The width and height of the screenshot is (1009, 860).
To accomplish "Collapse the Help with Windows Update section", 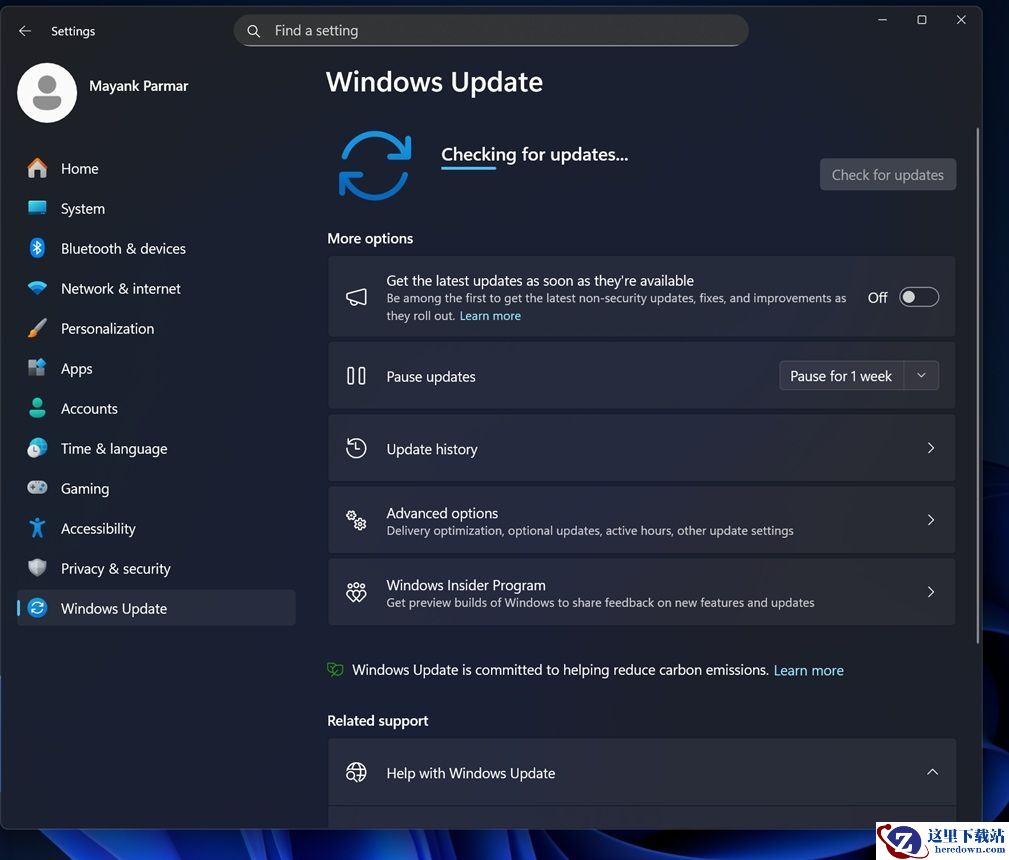I will click(x=931, y=772).
